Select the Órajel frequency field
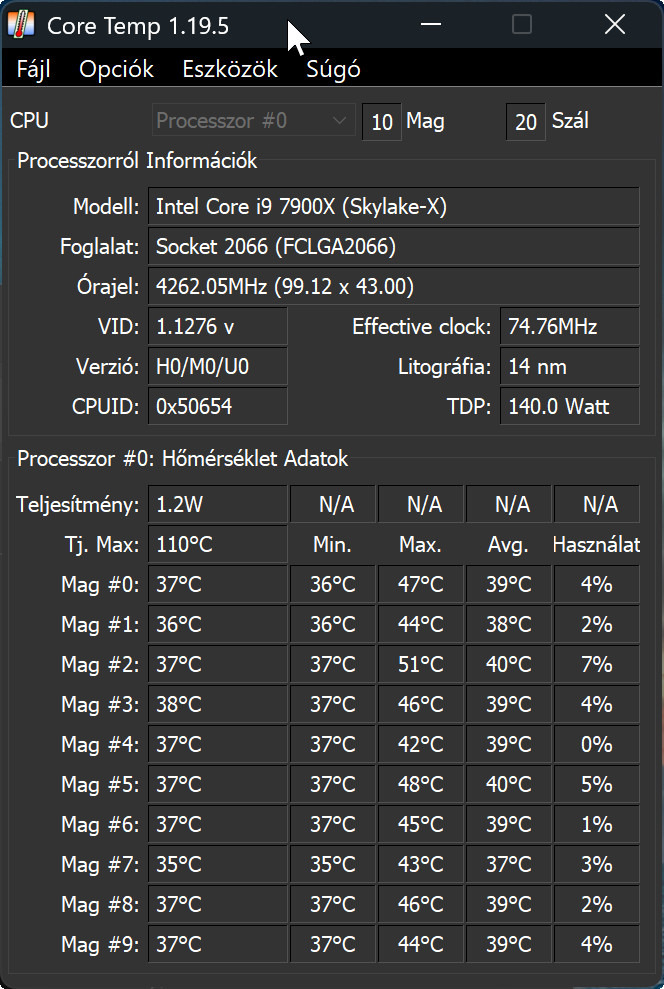The height and width of the screenshot is (989, 664). point(393,287)
